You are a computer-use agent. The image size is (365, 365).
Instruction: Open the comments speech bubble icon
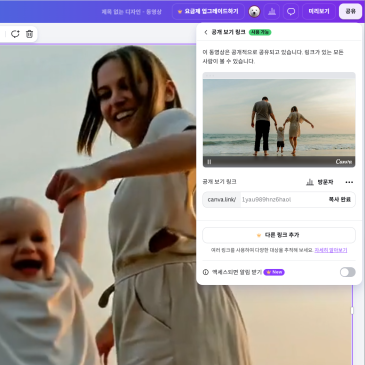[x=291, y=12]
